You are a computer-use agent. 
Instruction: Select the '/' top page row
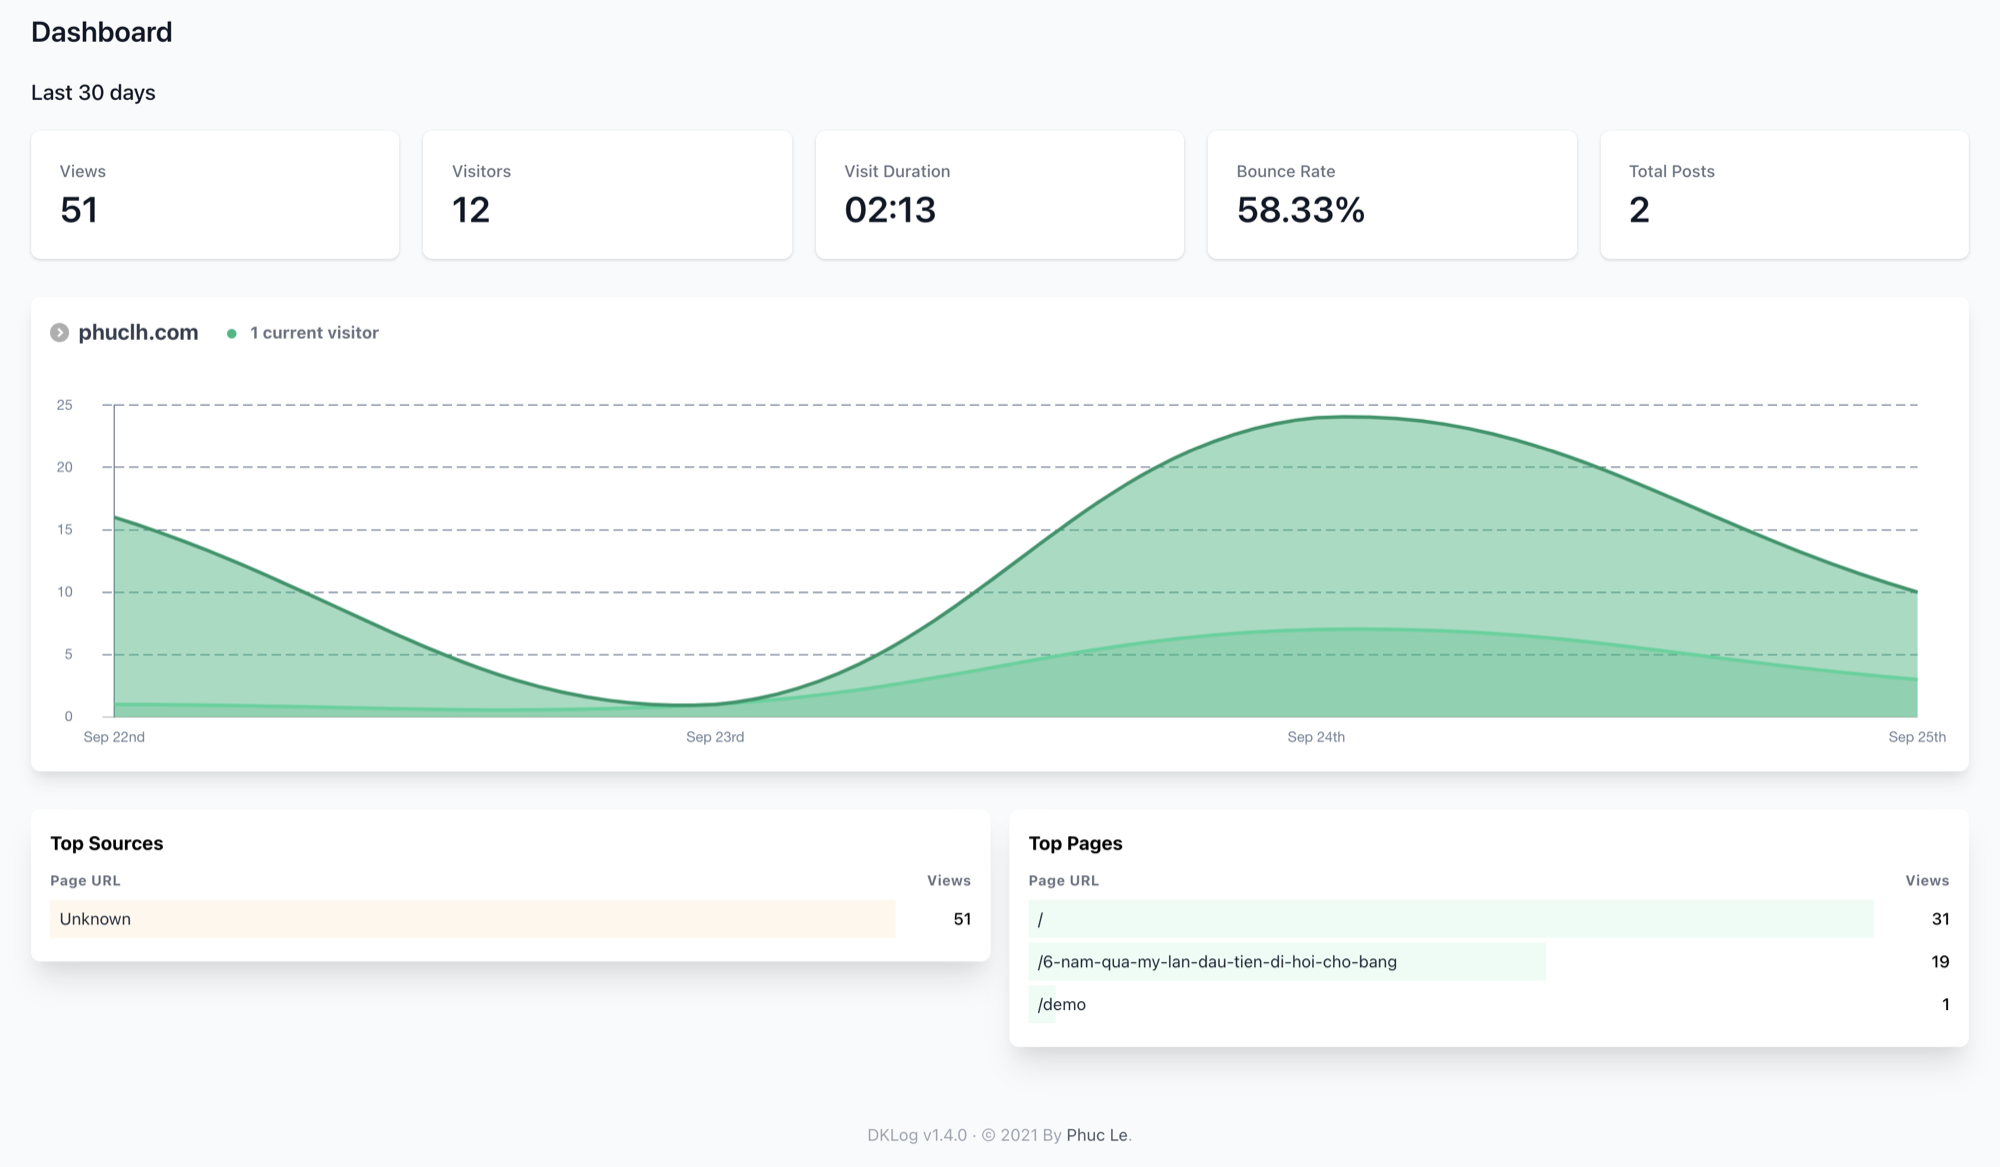coord(1489,919)
